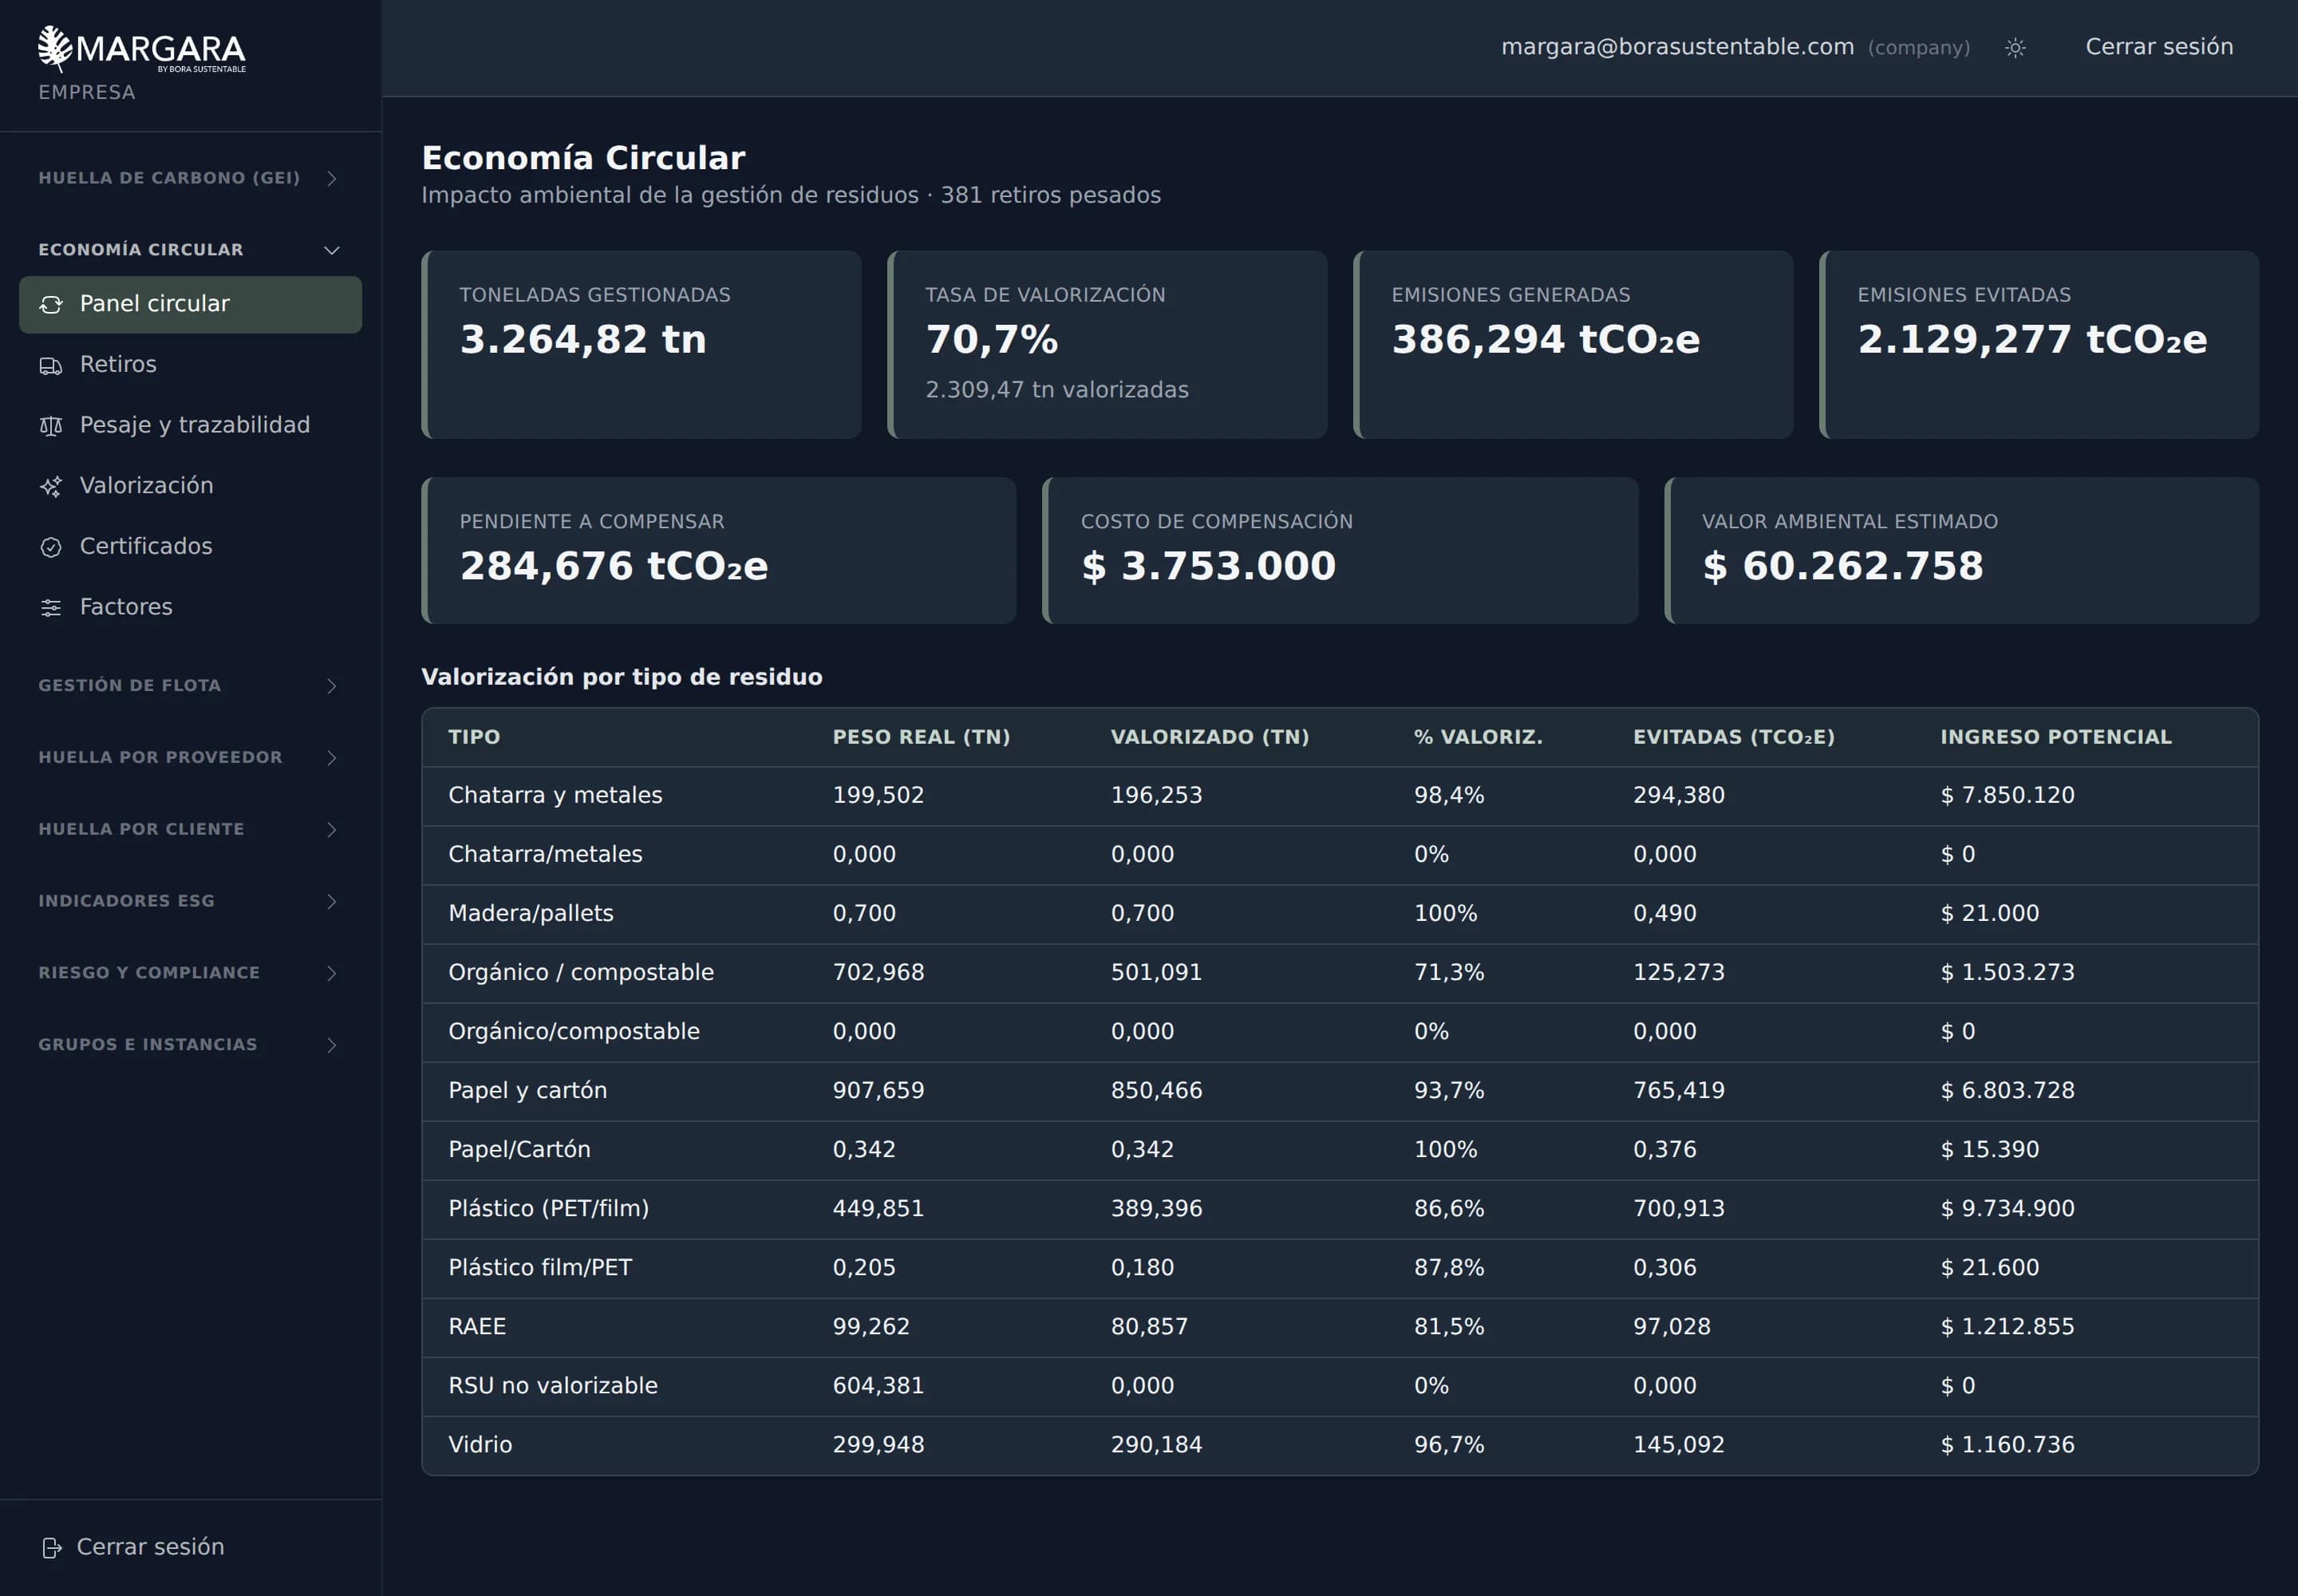Select the Chatarra/metales row

click(x=1340, y=856)
